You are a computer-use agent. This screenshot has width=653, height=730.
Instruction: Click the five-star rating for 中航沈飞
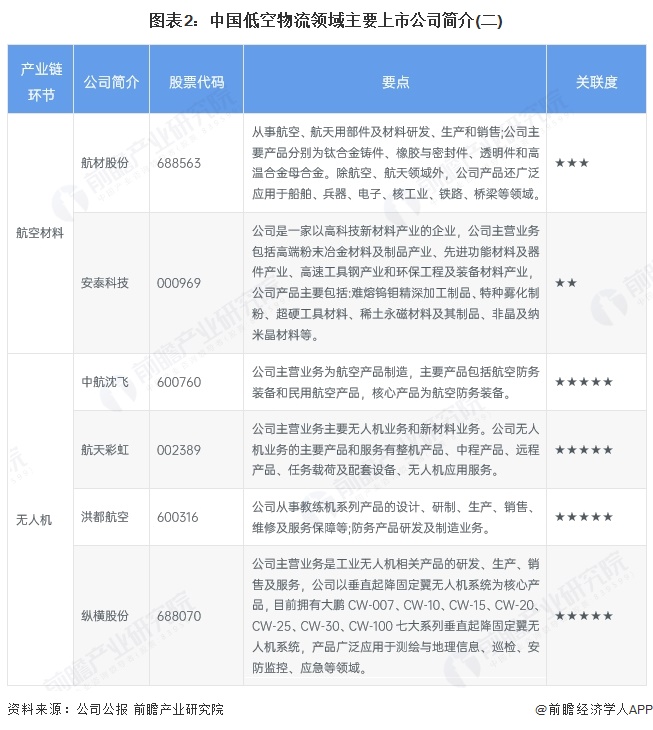point(584,382)
